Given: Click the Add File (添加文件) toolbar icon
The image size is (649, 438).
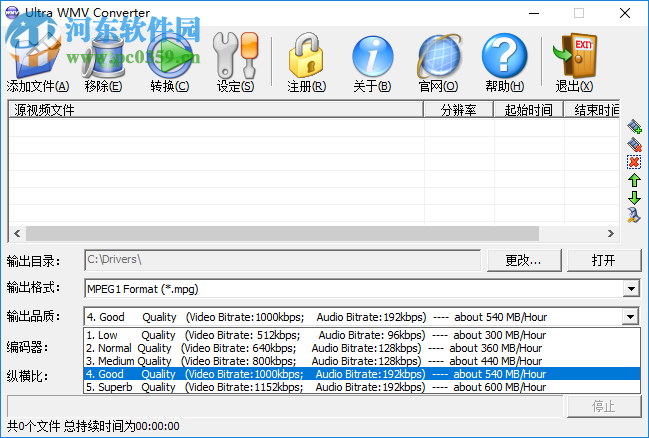Looking at the screenshot, I should click(x=37, y=54).
